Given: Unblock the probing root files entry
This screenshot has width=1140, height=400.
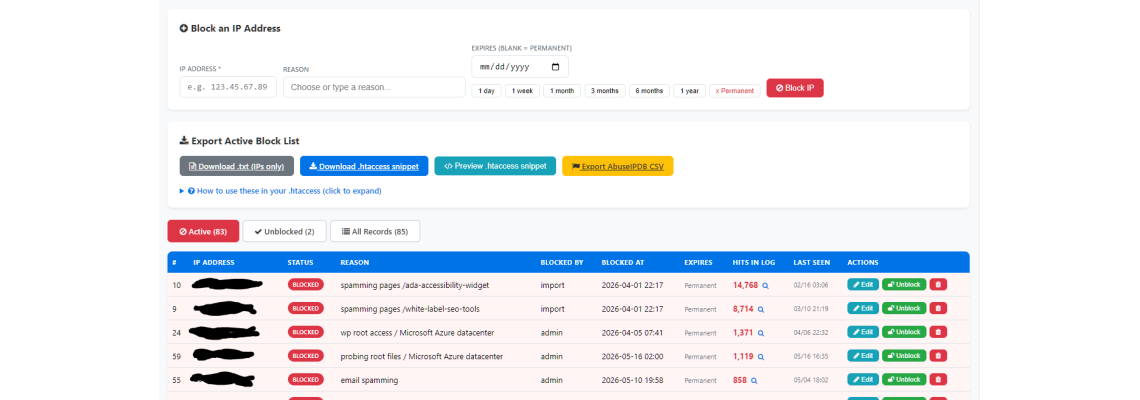Looking at the screenshot, I should (x=904, y=356).
